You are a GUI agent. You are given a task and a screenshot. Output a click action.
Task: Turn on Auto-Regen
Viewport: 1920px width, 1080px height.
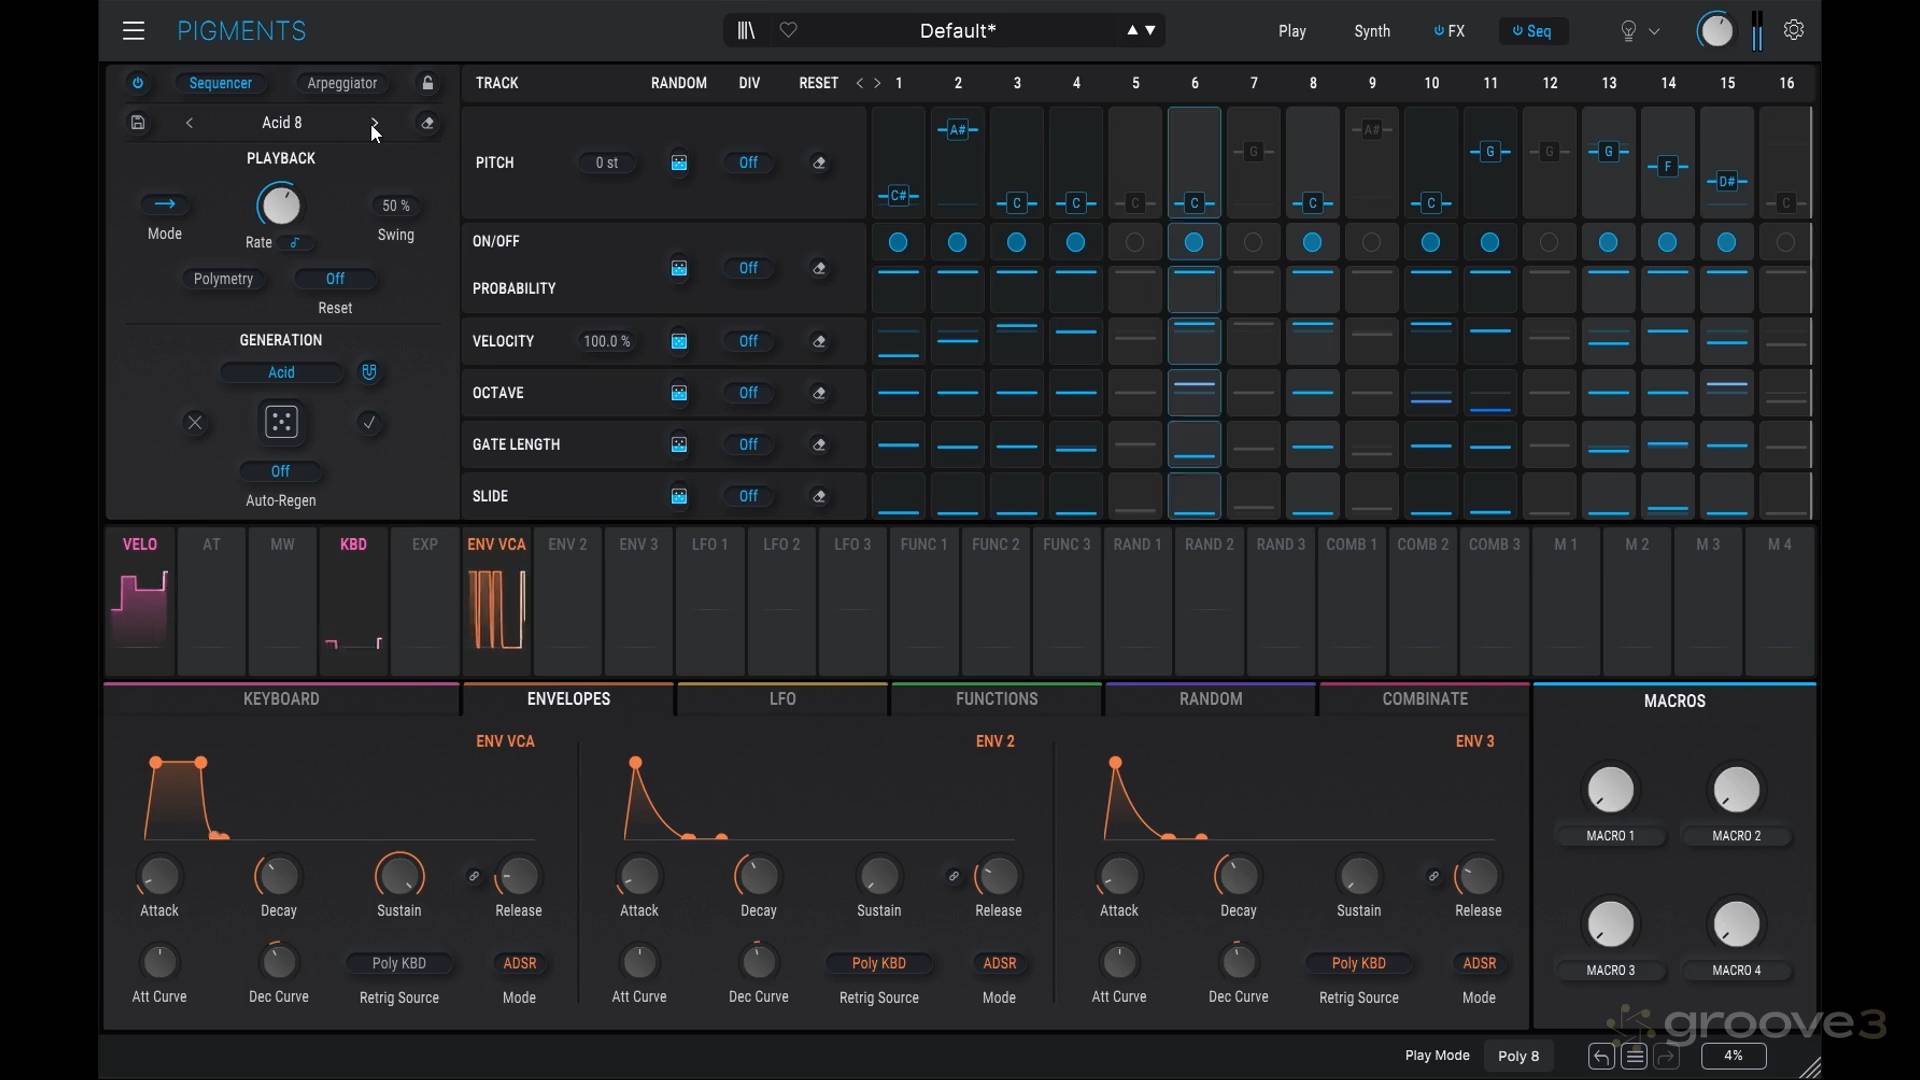pos(281,471)
